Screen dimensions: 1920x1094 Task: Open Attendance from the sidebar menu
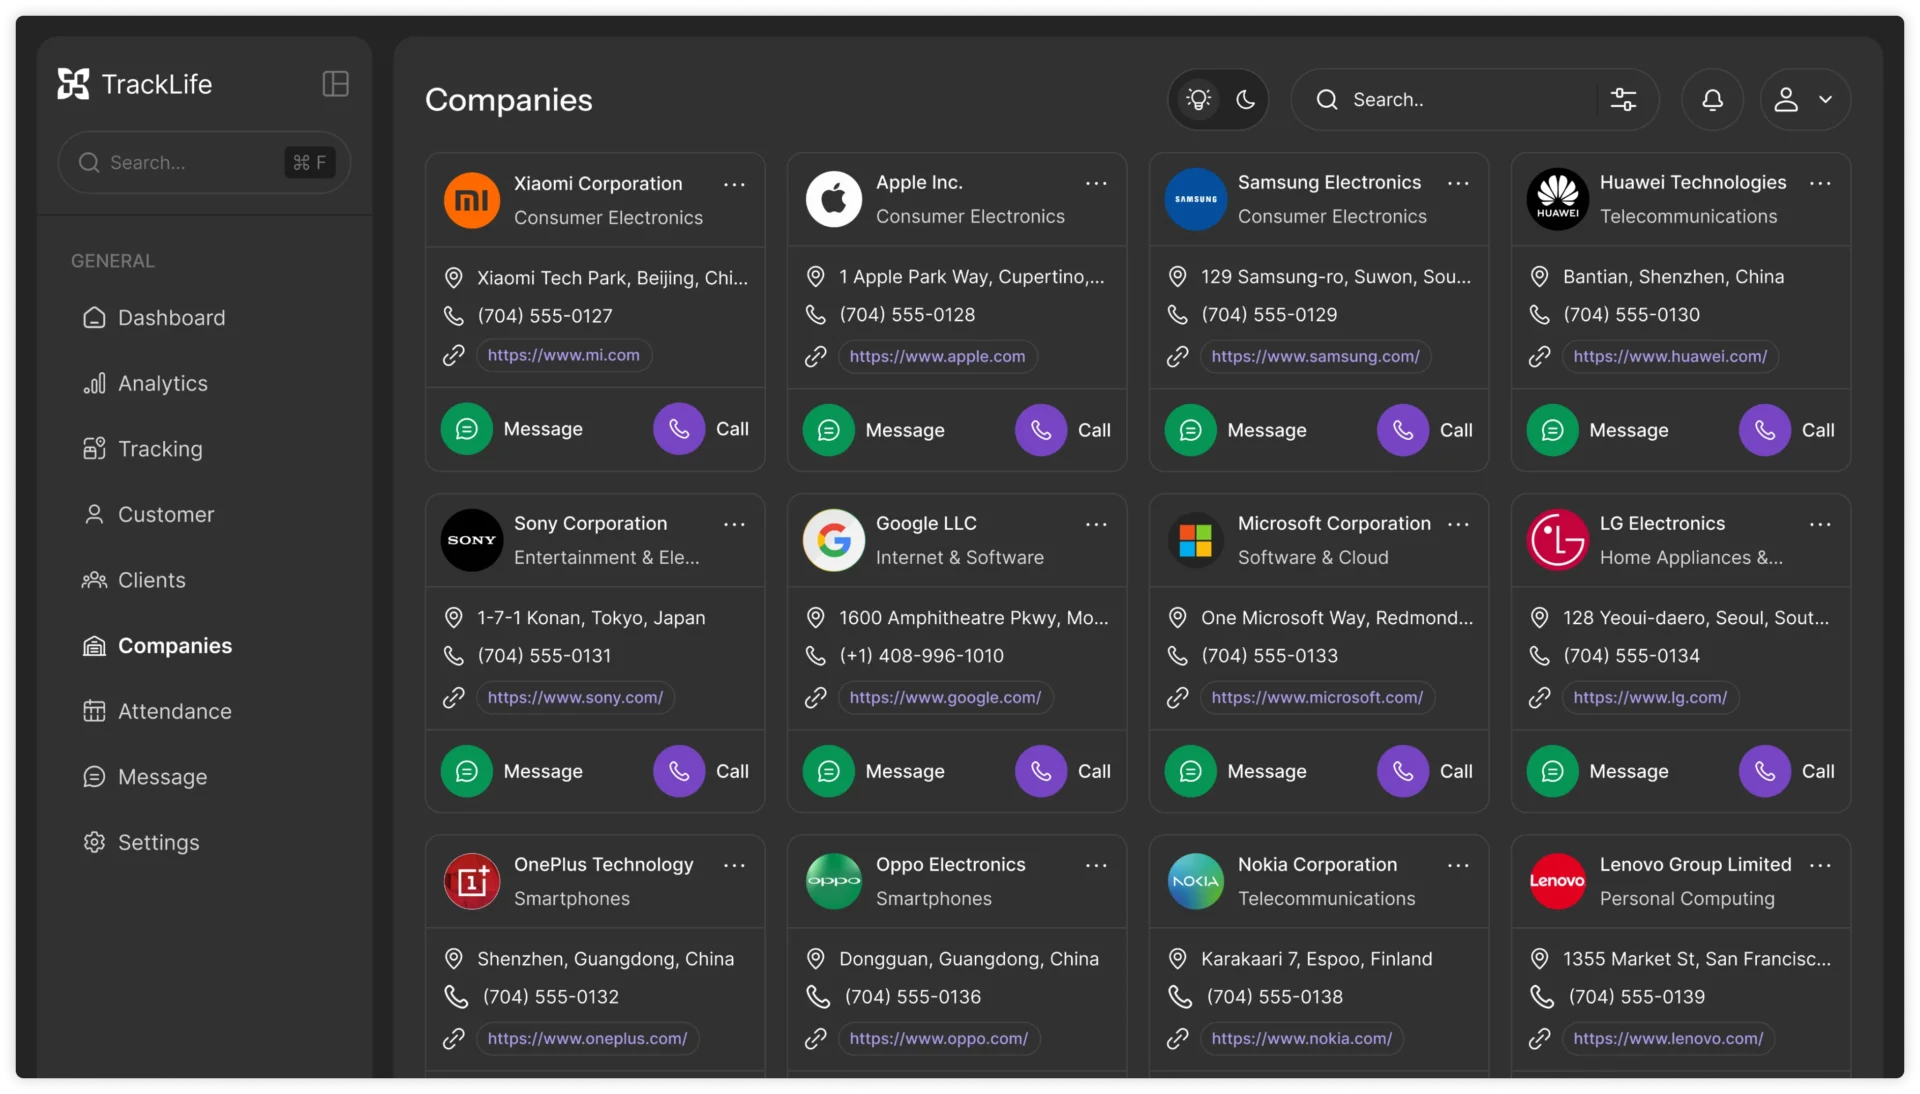click(174, 711)
